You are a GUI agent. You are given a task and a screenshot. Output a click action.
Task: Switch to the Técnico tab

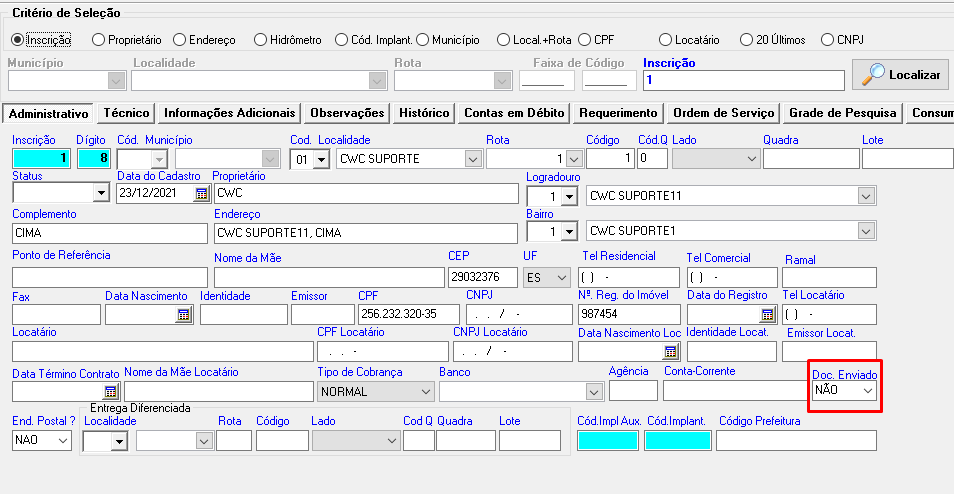pyautogui.click(x=126, y=114)
